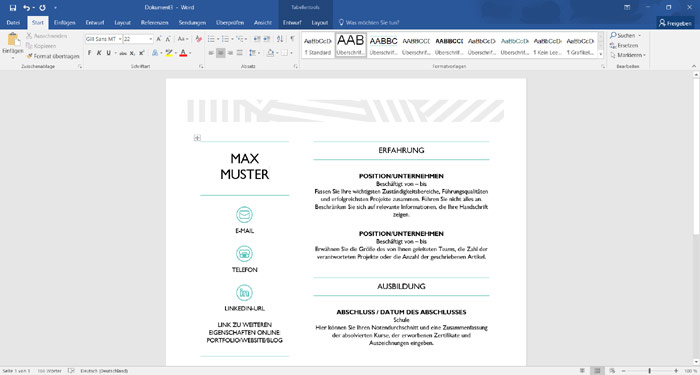700x375 pixels.
Task: Apply the yellow text highlight color
Action: pyautogui.click(x=168, y=53)
